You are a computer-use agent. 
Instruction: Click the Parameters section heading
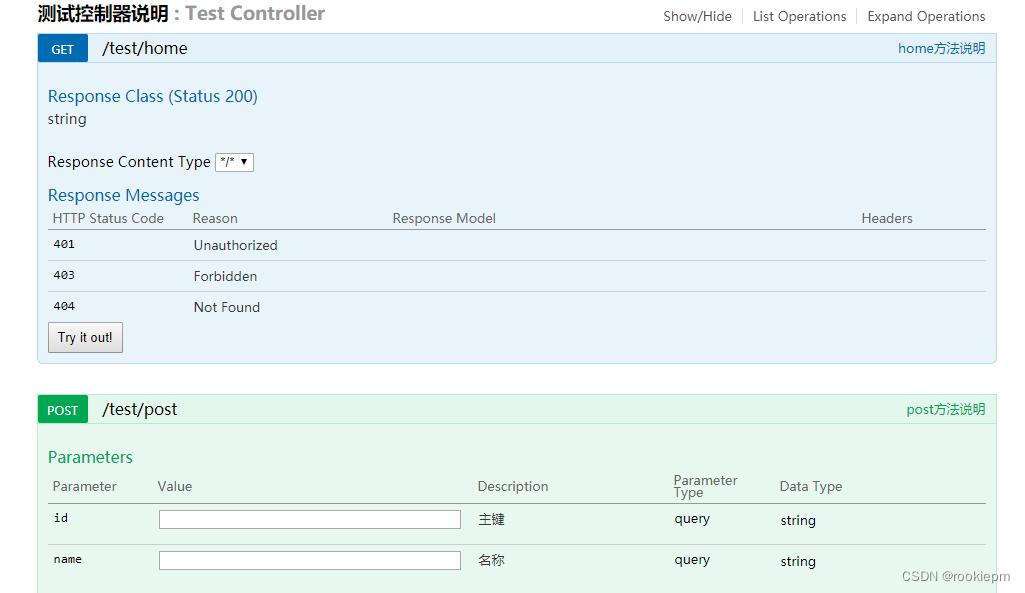tap(90, 457)
